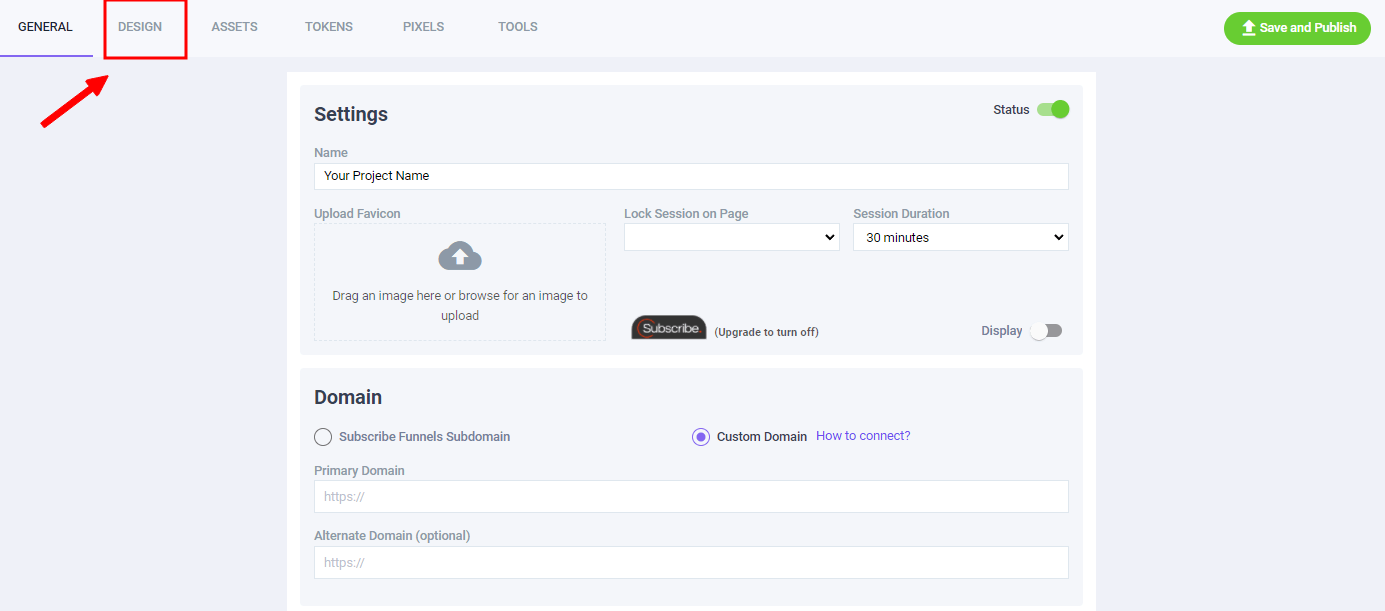Toggle the Status switch off
This screenshot has width=1385, height=611.
click(x=1053, y=110)
